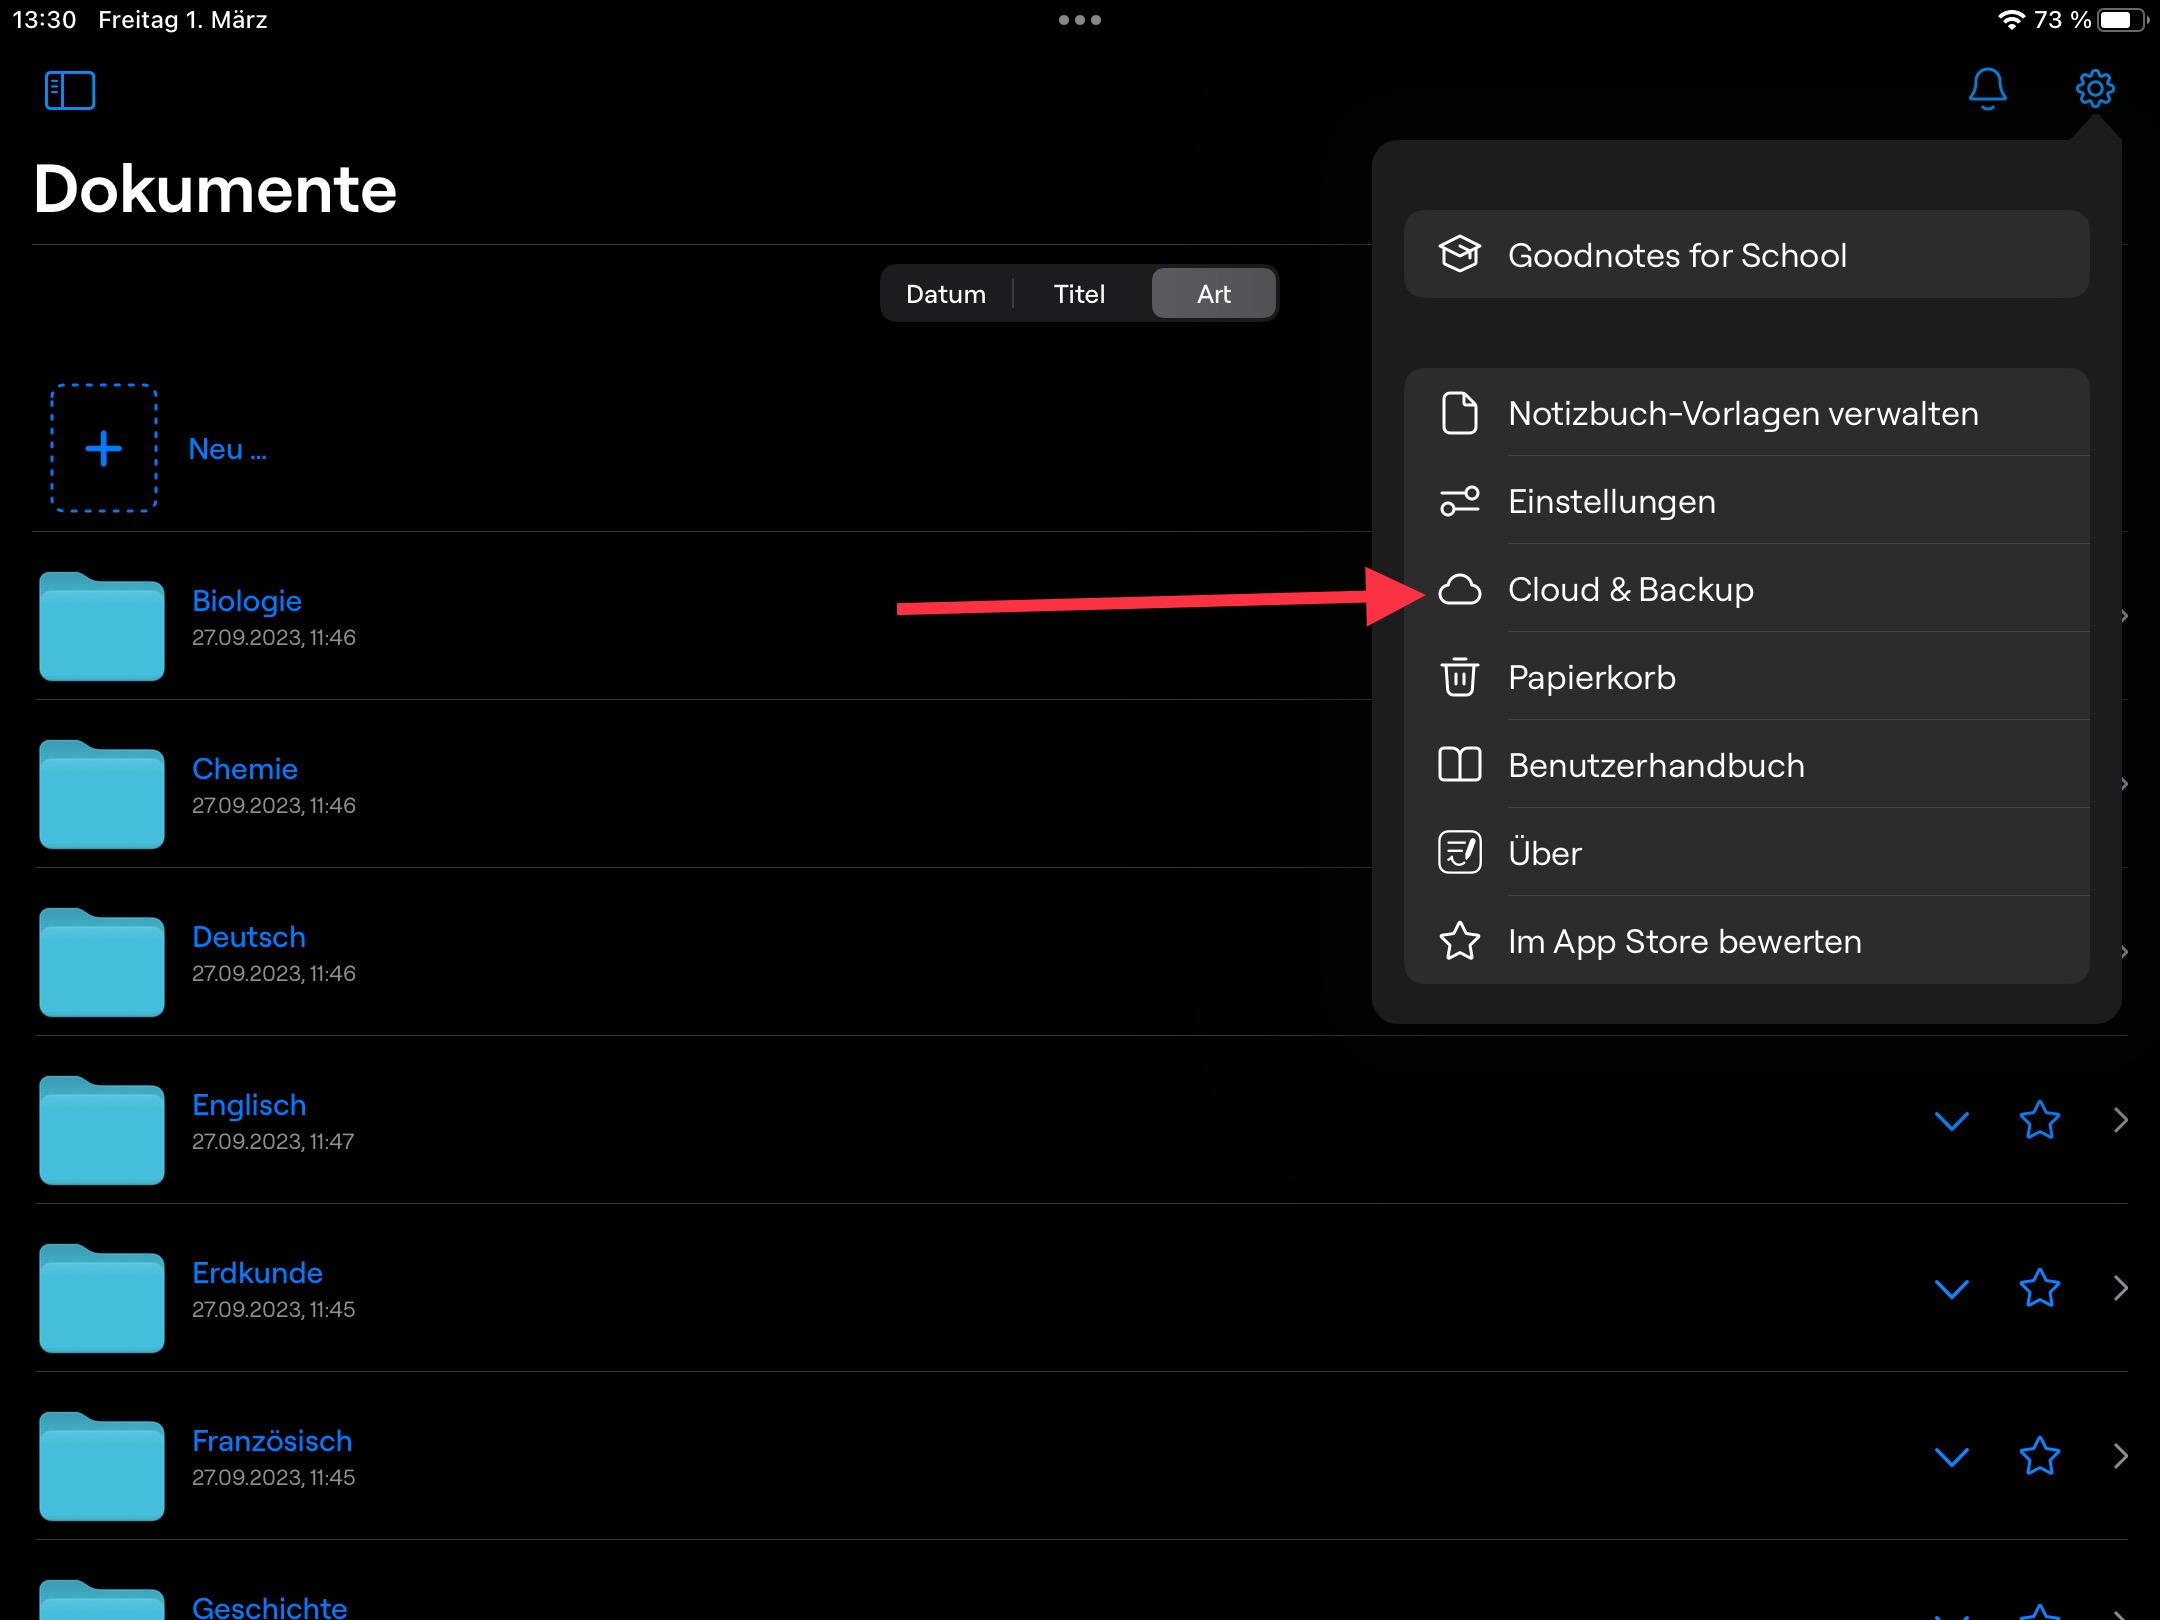Sort documents by Datum

[945, 294]
